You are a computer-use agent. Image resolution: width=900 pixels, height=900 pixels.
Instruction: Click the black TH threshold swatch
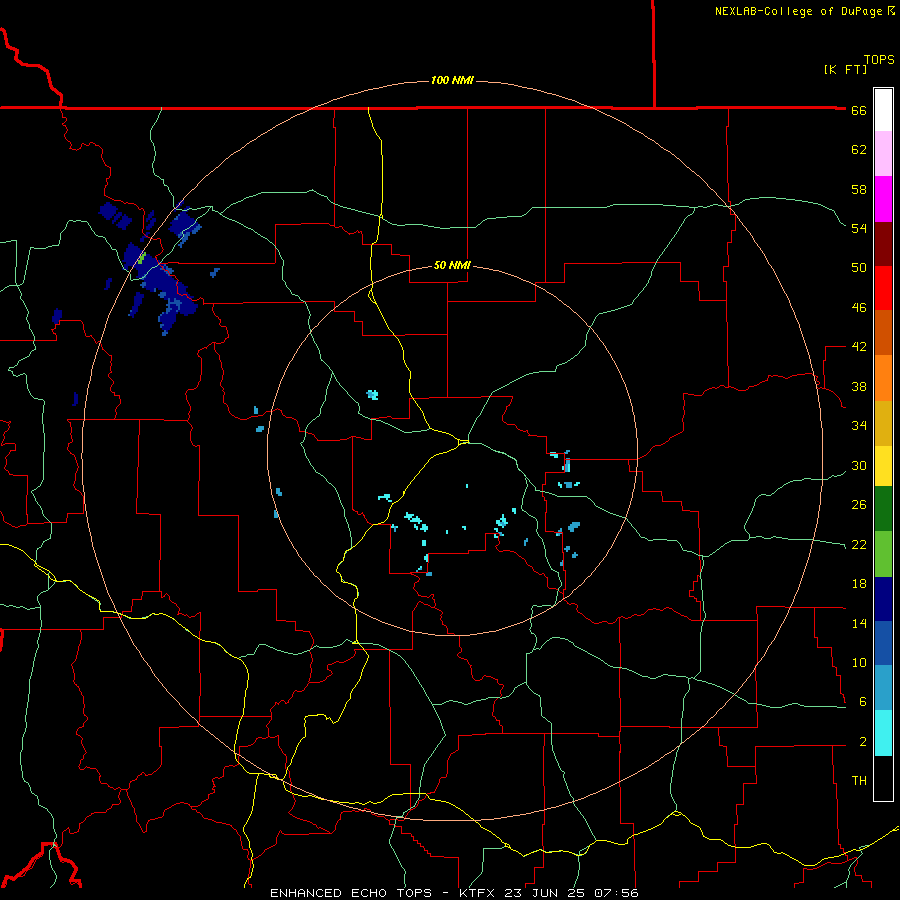tap(883, 778)
